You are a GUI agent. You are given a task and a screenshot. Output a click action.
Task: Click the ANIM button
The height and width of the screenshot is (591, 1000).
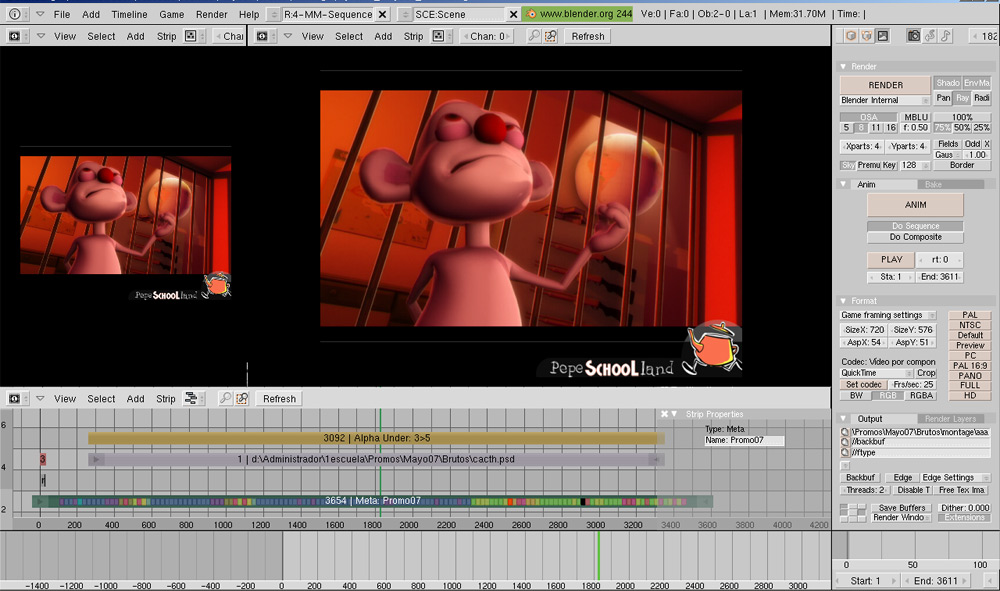coord(915,205)
